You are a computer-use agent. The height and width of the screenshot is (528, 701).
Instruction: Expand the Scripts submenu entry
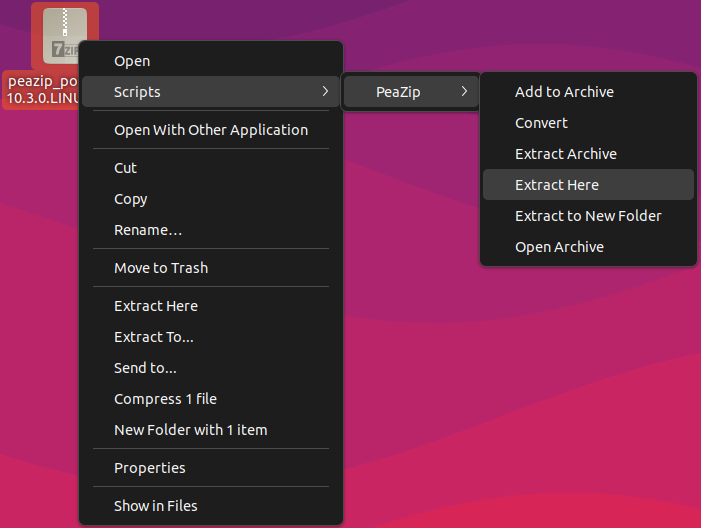[x=211, y=92]
